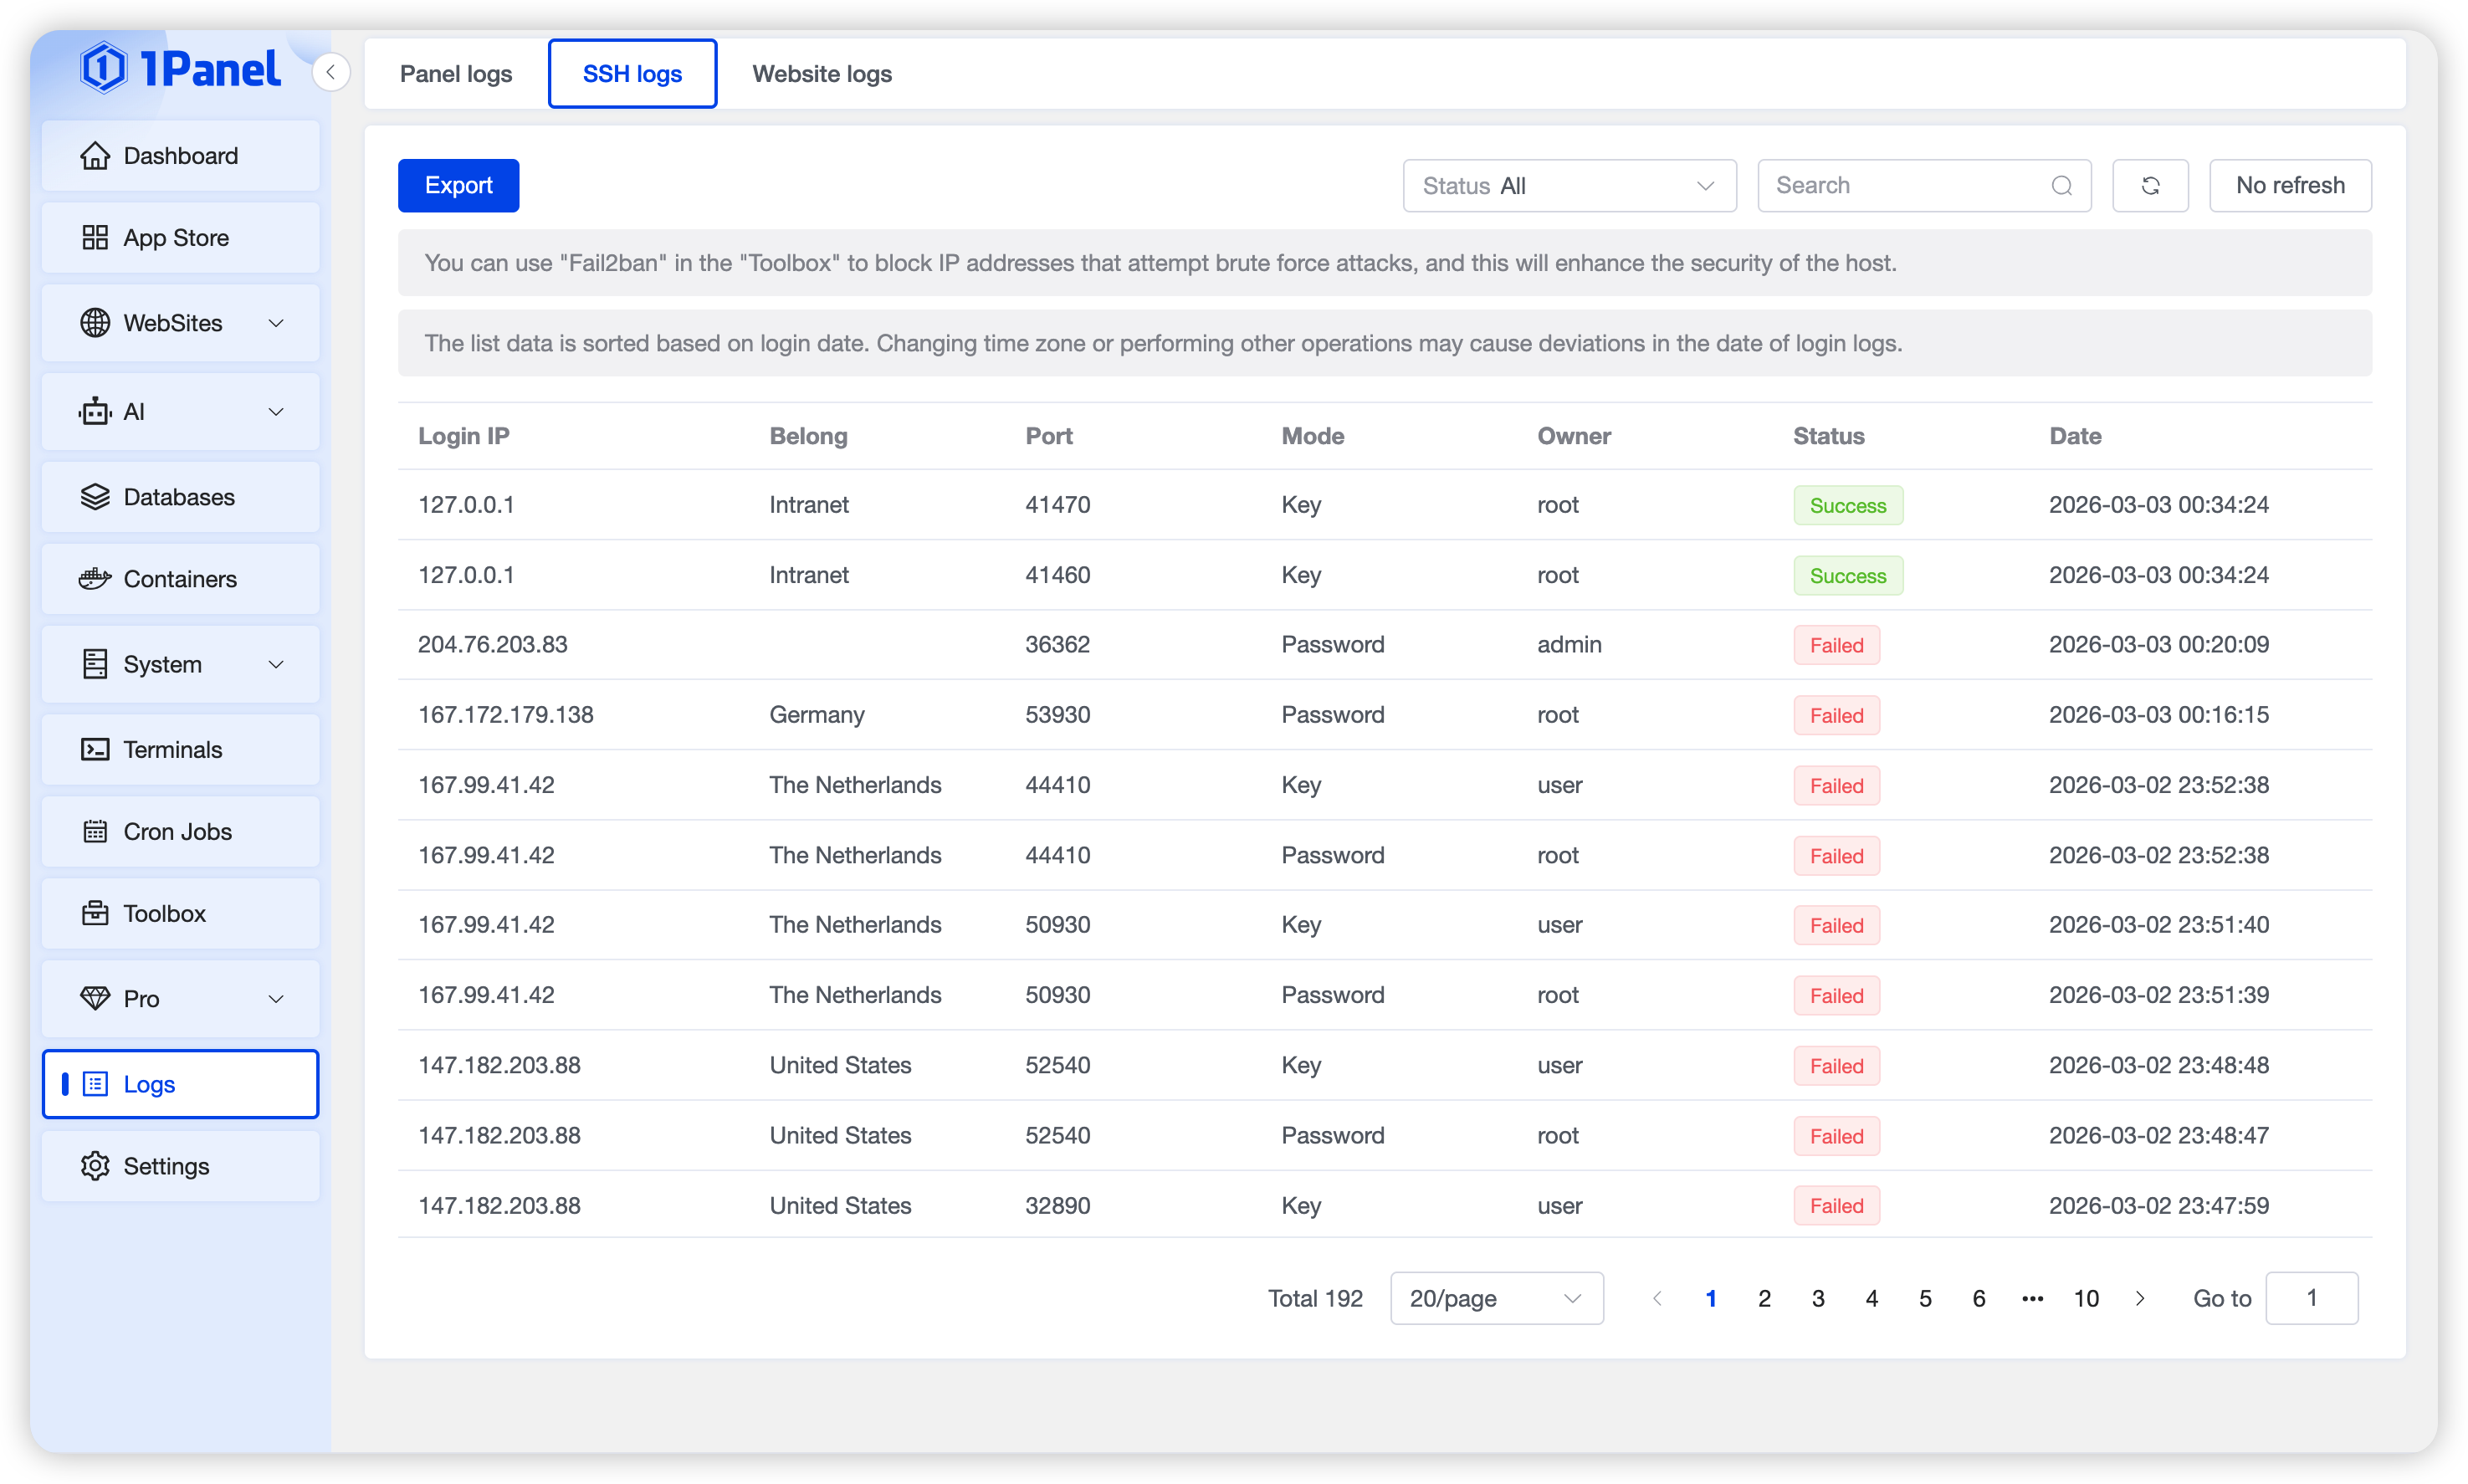This screenshot has width=2468, height=1484.
Task: Open Containers via the Docker whale icon
Action: point(95,579)
